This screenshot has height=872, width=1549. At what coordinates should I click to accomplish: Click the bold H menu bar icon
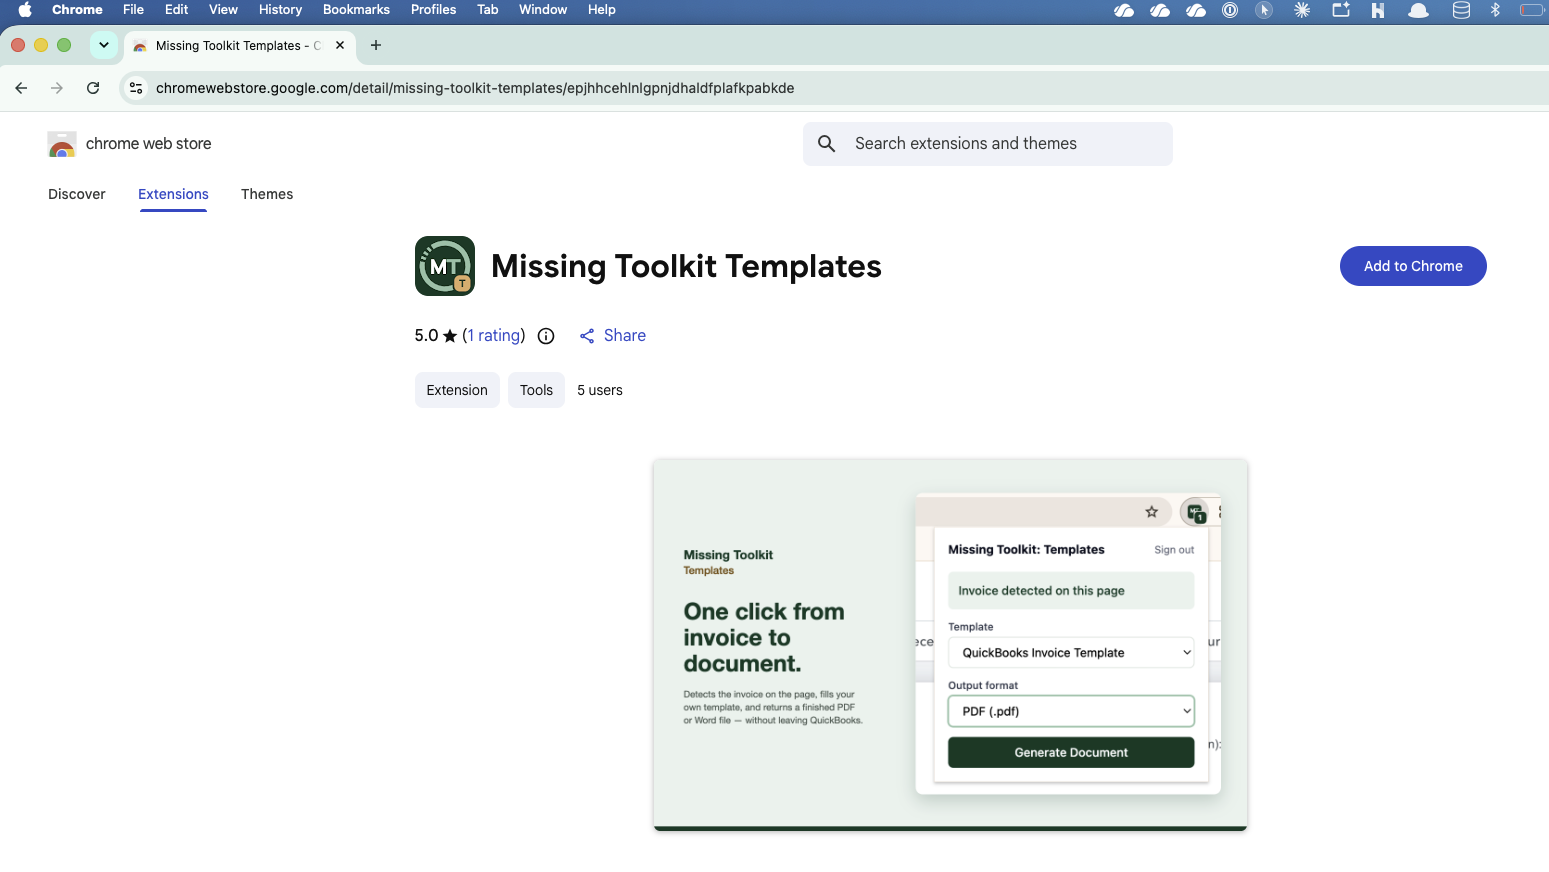tap(1378, 10)
